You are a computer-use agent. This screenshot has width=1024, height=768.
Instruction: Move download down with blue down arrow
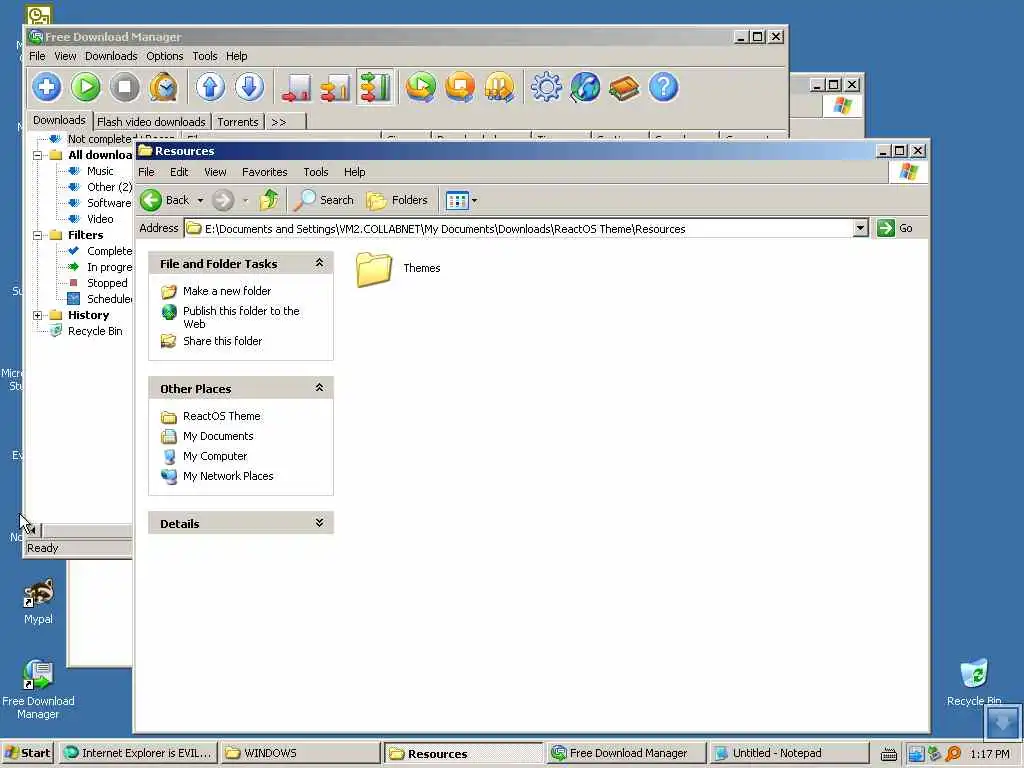coord(249,87)
